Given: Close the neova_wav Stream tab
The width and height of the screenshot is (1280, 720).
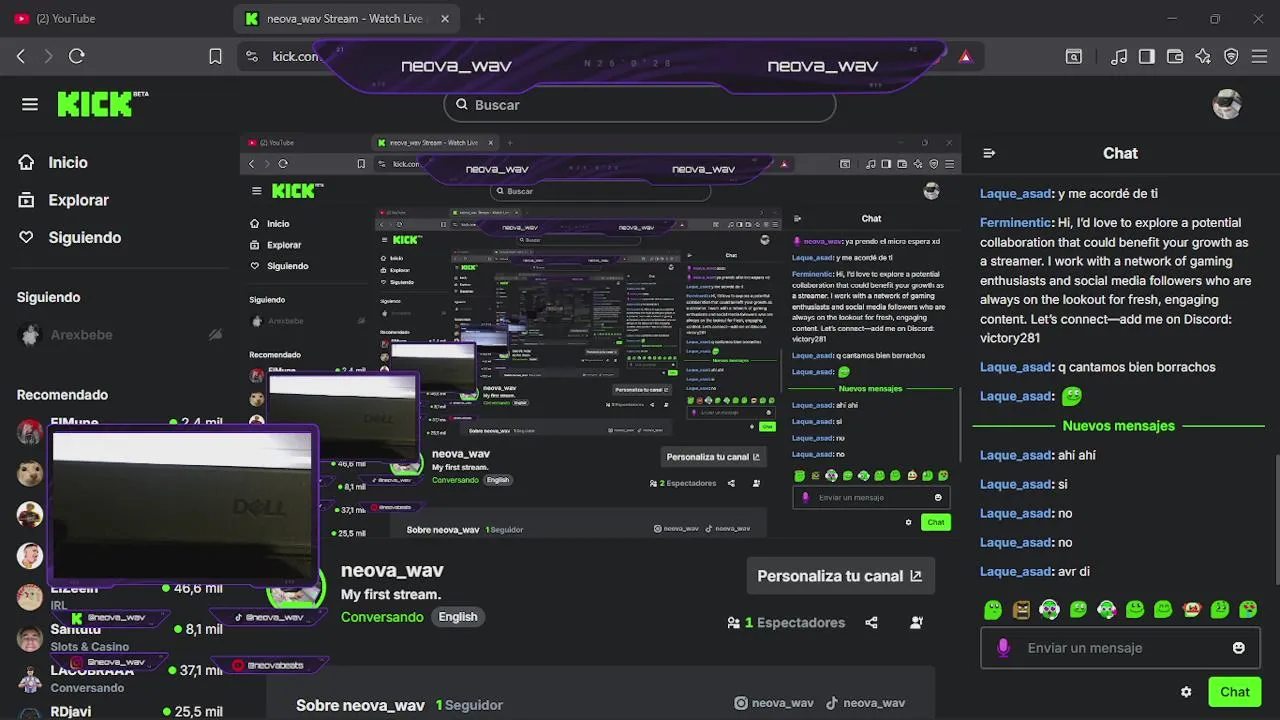Looking at the screenshot, I should point(445,18).
